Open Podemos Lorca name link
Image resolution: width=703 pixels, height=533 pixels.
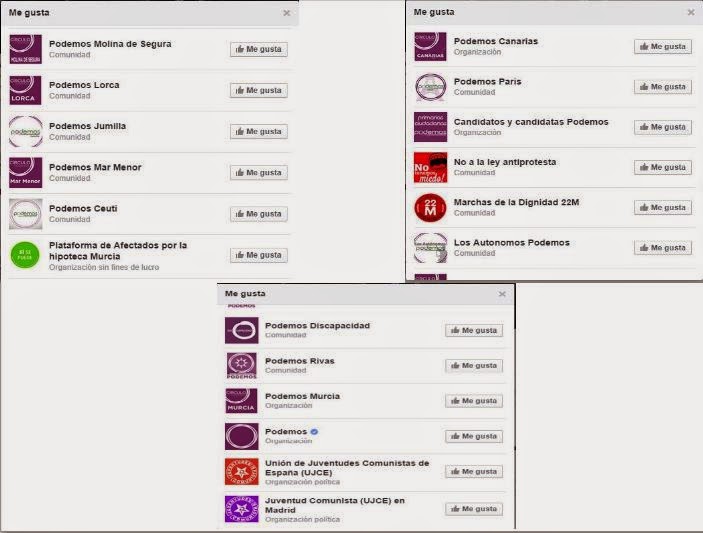[84, 85]
